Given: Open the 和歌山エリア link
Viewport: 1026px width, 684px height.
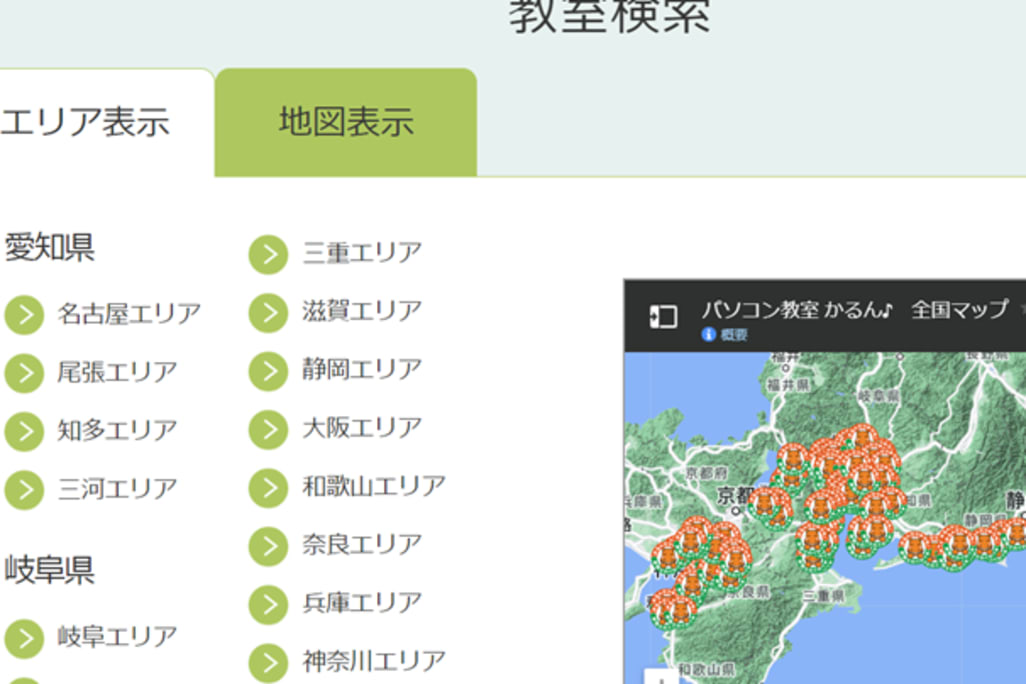Looking at the screenshot, I should tap(374, 487).
